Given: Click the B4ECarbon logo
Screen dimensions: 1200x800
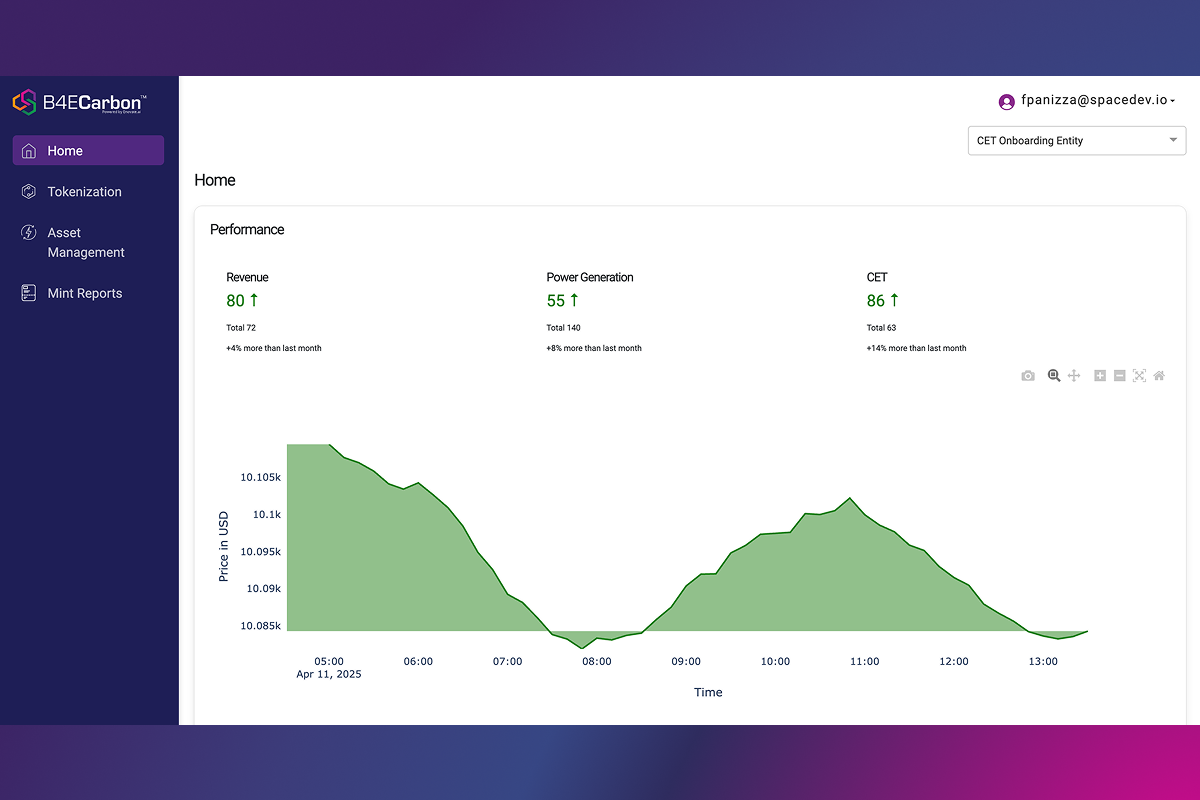Looking at the screenshot, I should point(80,102).
